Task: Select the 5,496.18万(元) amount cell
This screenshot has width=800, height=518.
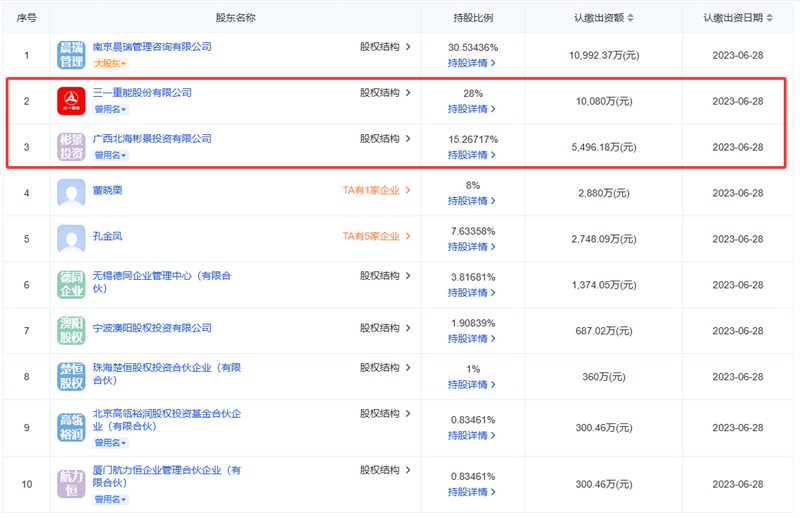Action: pos(604,147)
